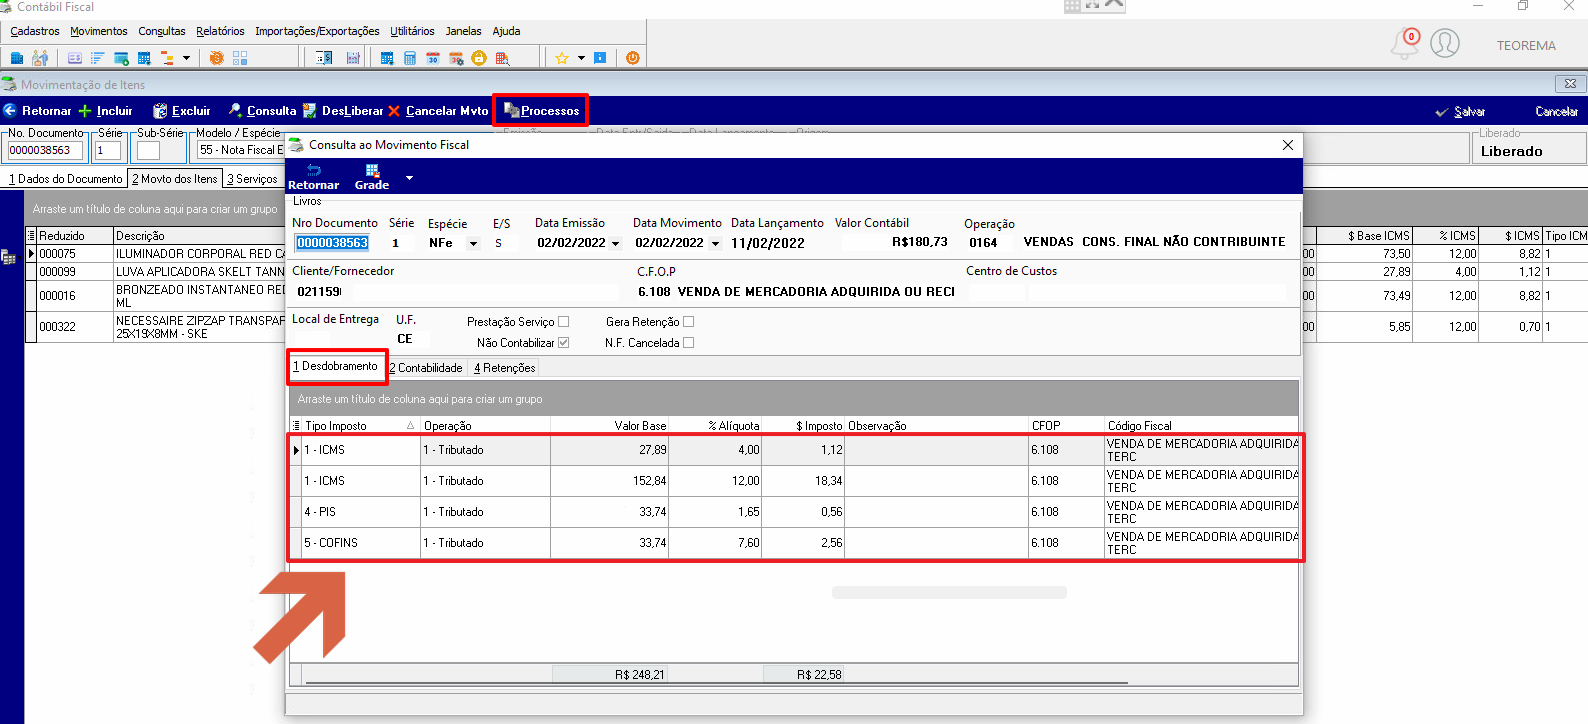Click the Processos toolbar button
The image size is (1588, 724).
coord(541,111)
